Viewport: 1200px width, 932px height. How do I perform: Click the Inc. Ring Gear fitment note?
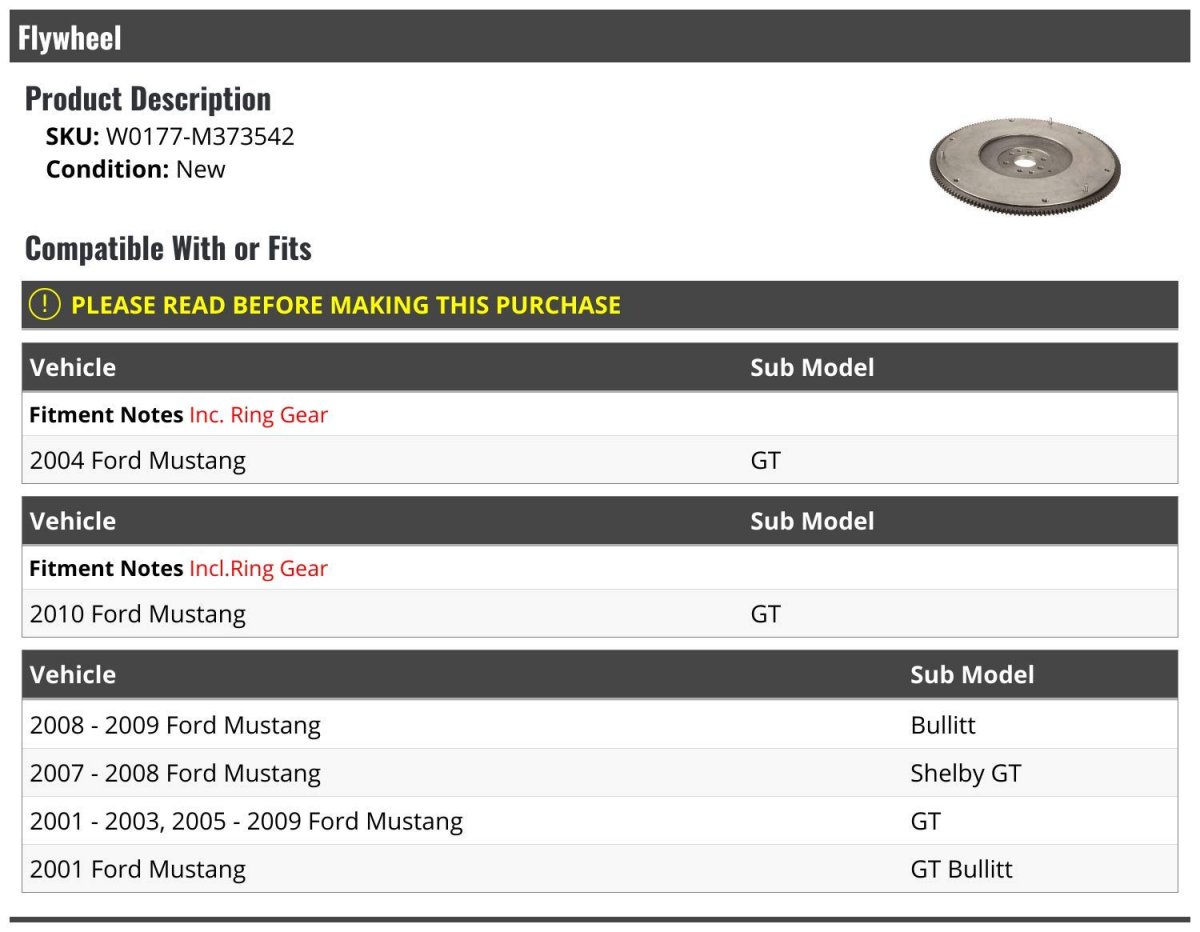[258, 415]
